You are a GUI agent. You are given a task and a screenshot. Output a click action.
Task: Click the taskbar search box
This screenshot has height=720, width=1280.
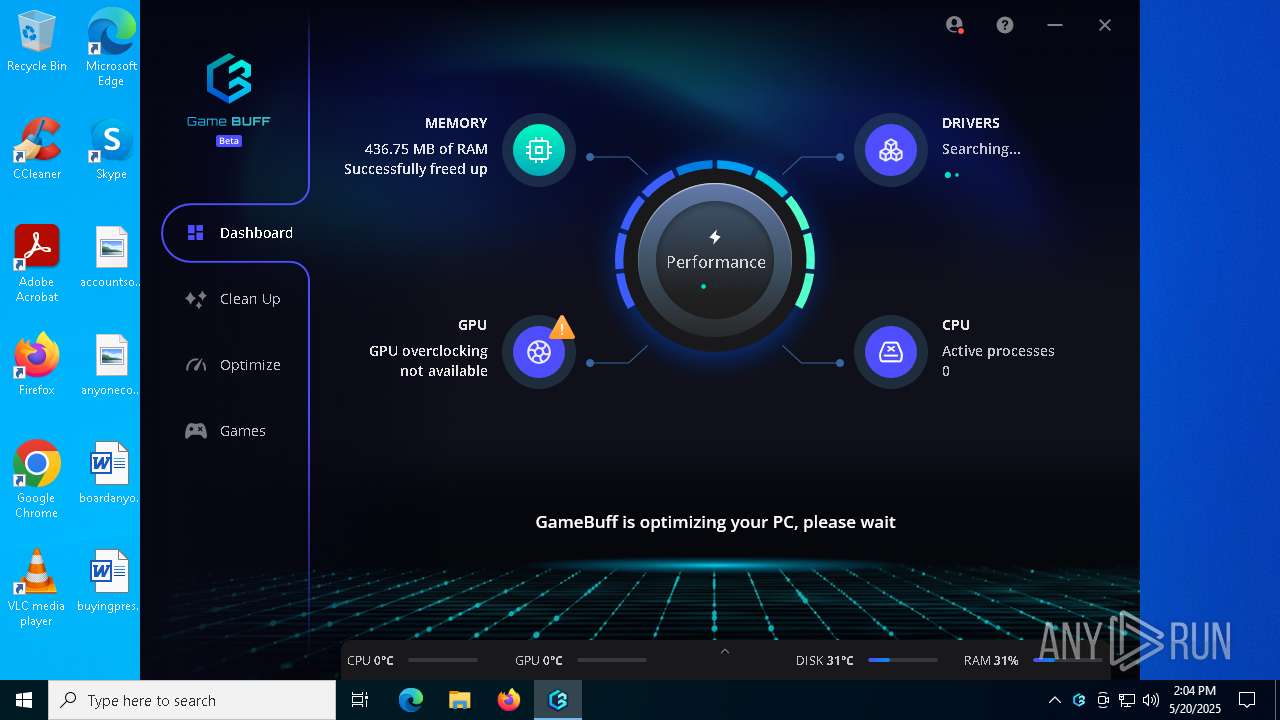[192, 700]
